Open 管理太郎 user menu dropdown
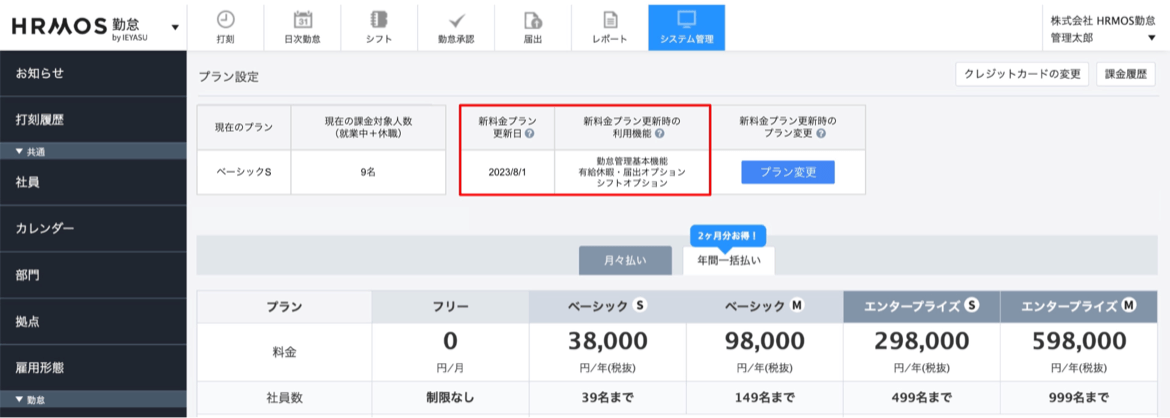Screen dimensions: 1170x418 [x=1151, y=38]
